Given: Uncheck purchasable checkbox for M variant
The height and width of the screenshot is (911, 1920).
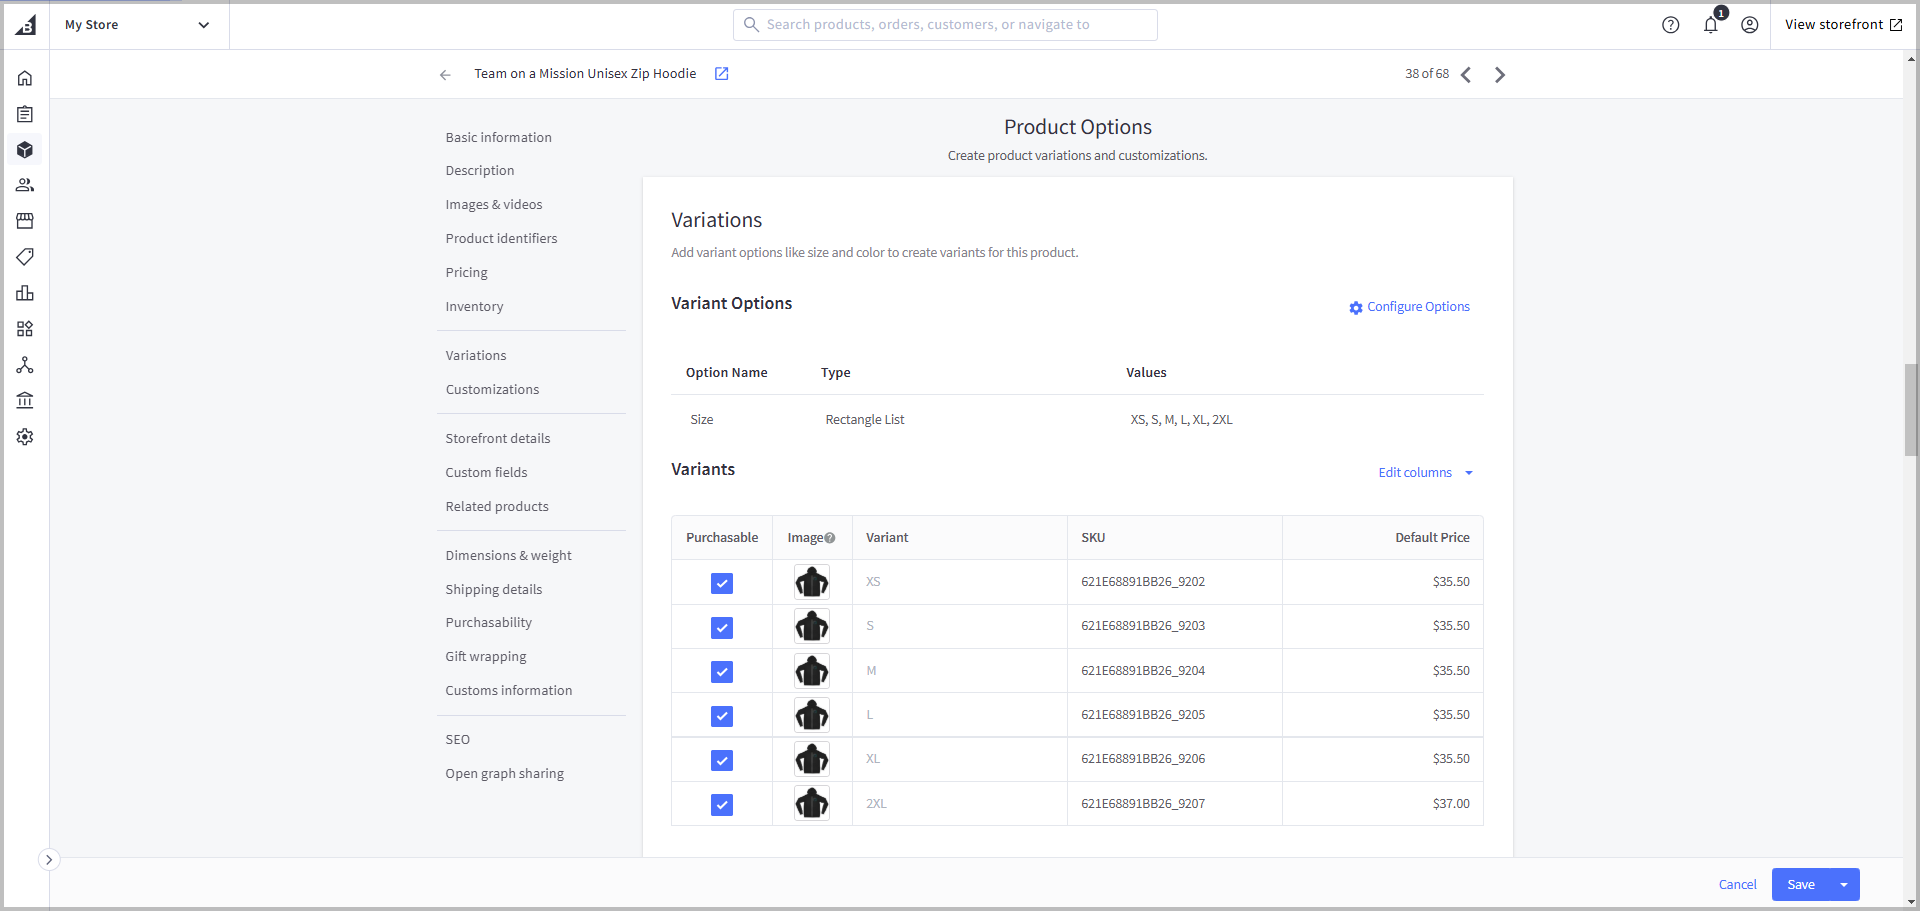Looking at the screenshot, I should click(722, 672).
